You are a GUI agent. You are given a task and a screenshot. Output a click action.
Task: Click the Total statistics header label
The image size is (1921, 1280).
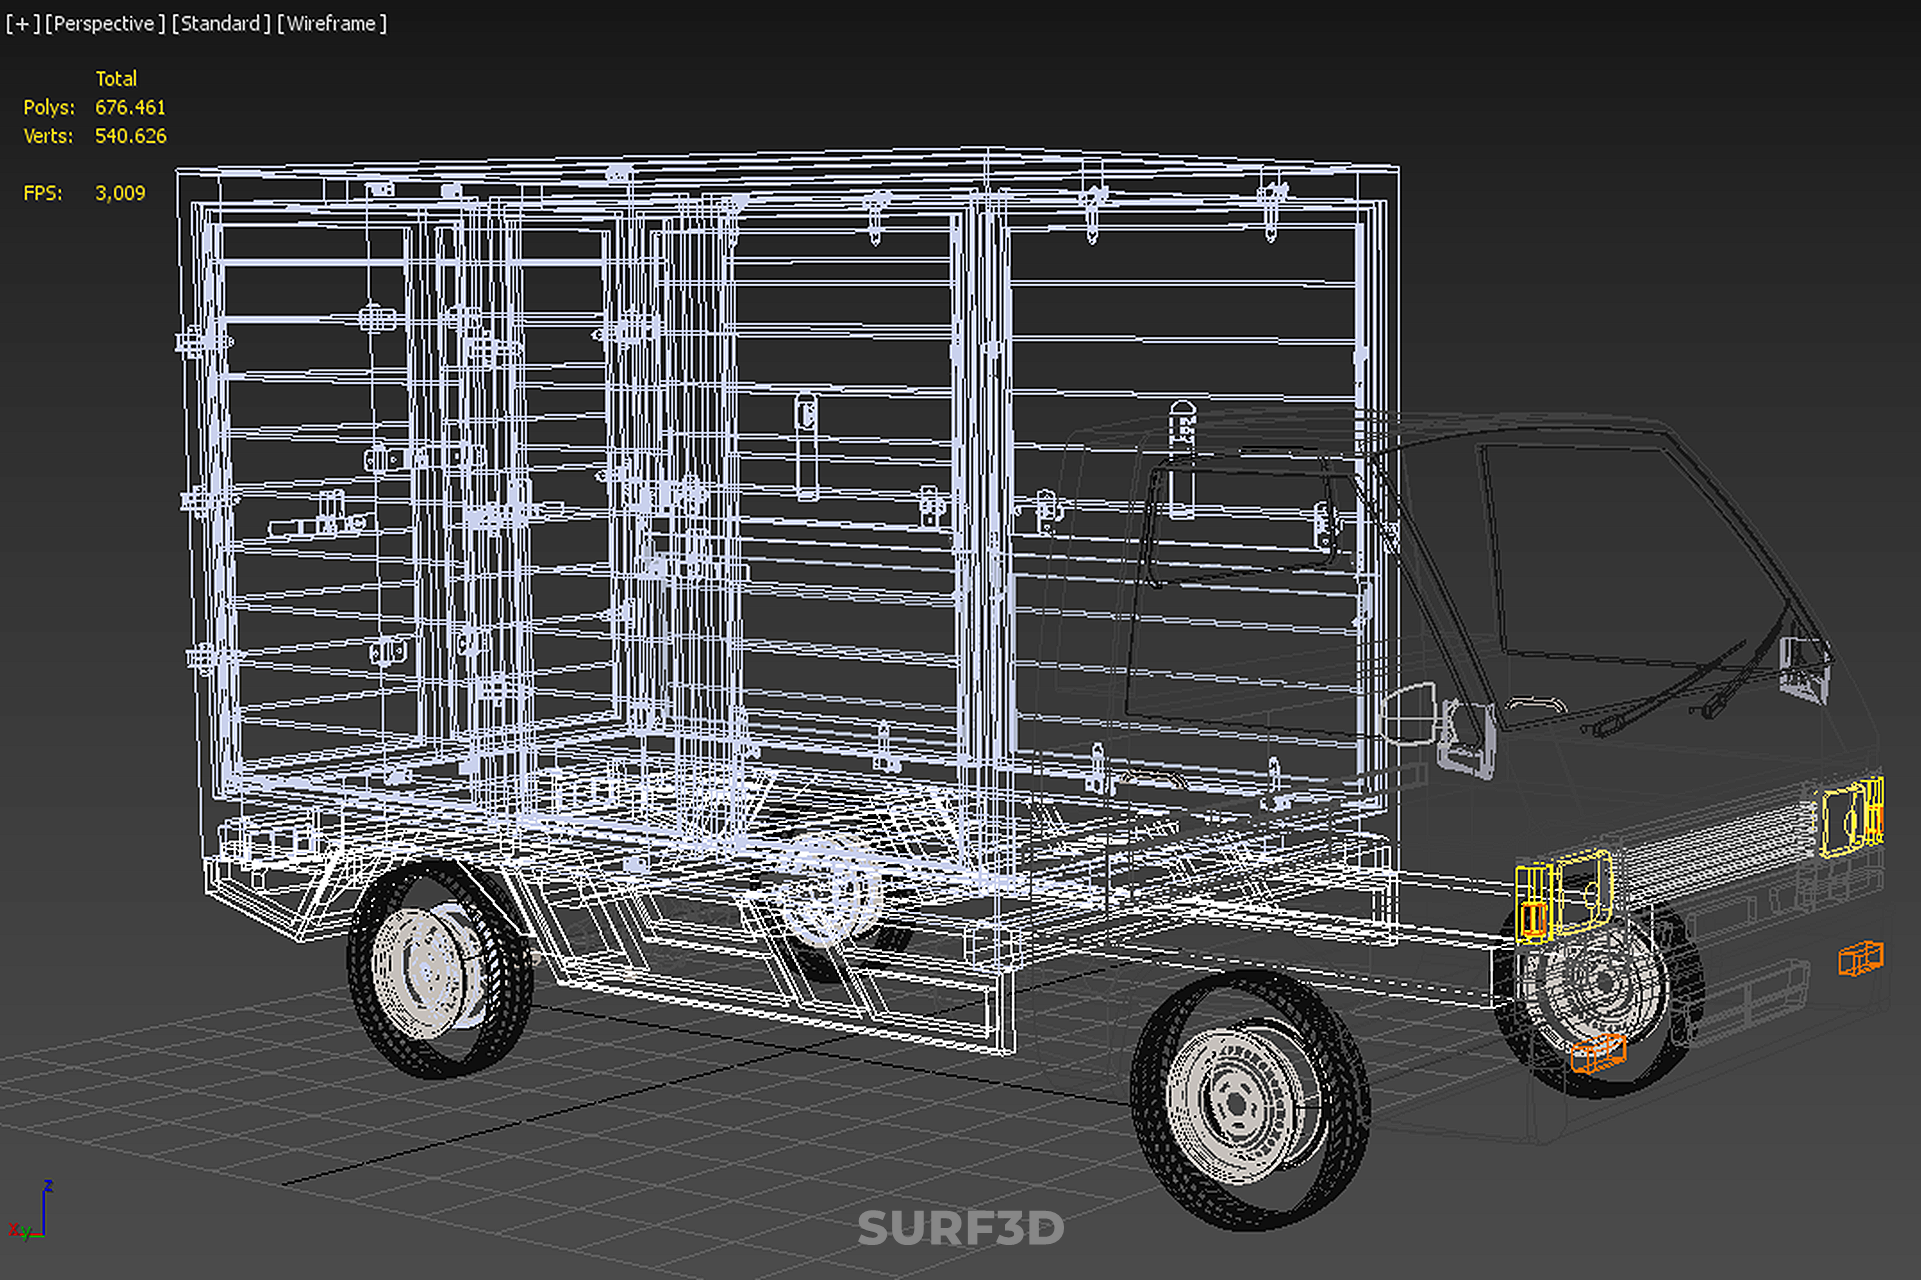point(116,78)
